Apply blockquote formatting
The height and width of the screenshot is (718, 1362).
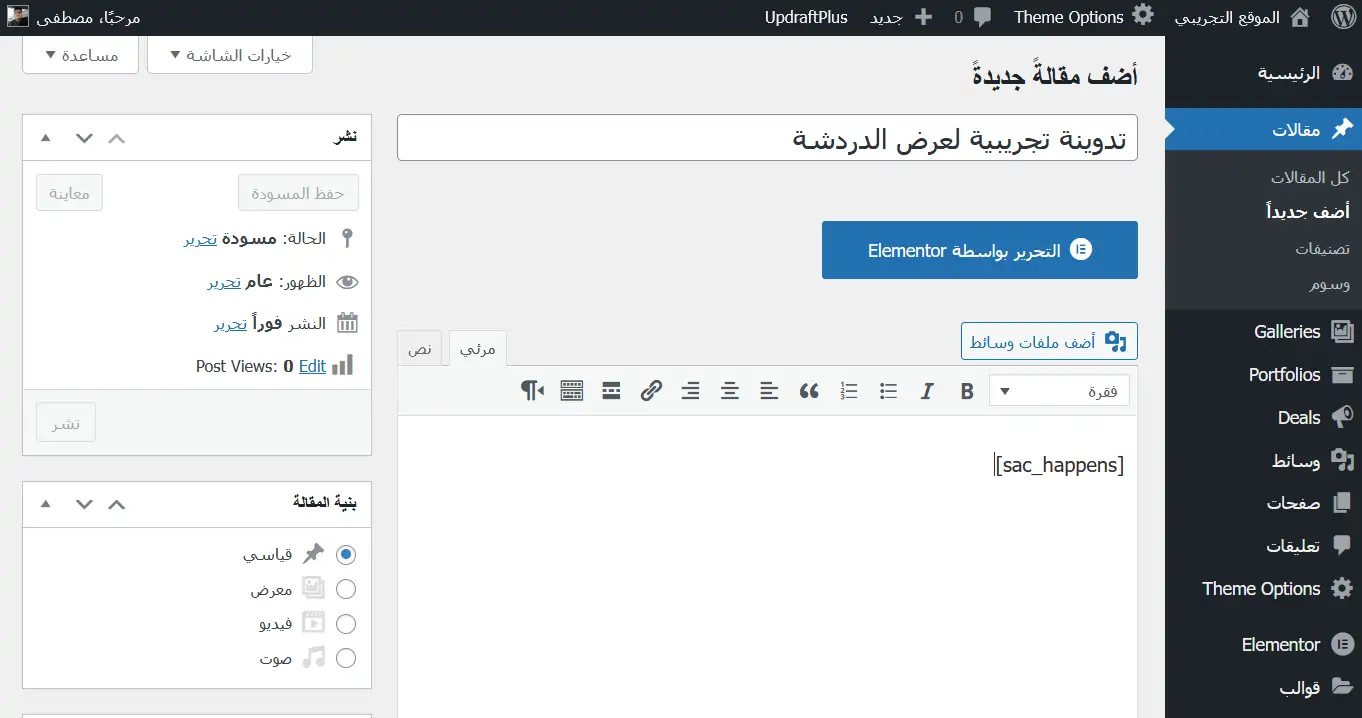[809, 391]
